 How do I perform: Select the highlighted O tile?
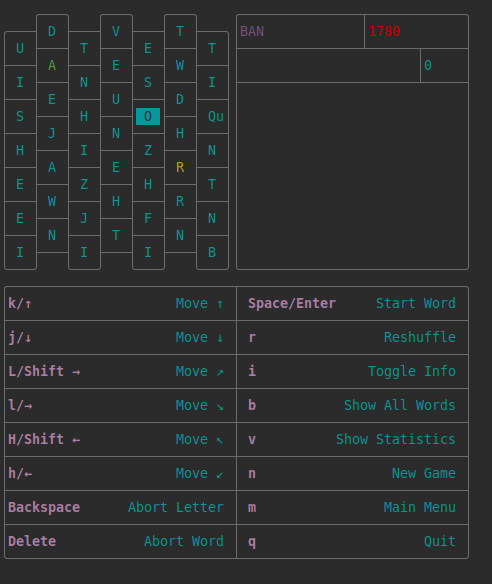(x=148, y=117)
